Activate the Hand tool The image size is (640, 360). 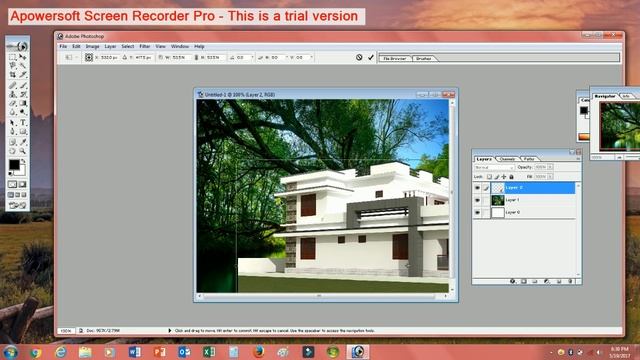coord(13,151)
